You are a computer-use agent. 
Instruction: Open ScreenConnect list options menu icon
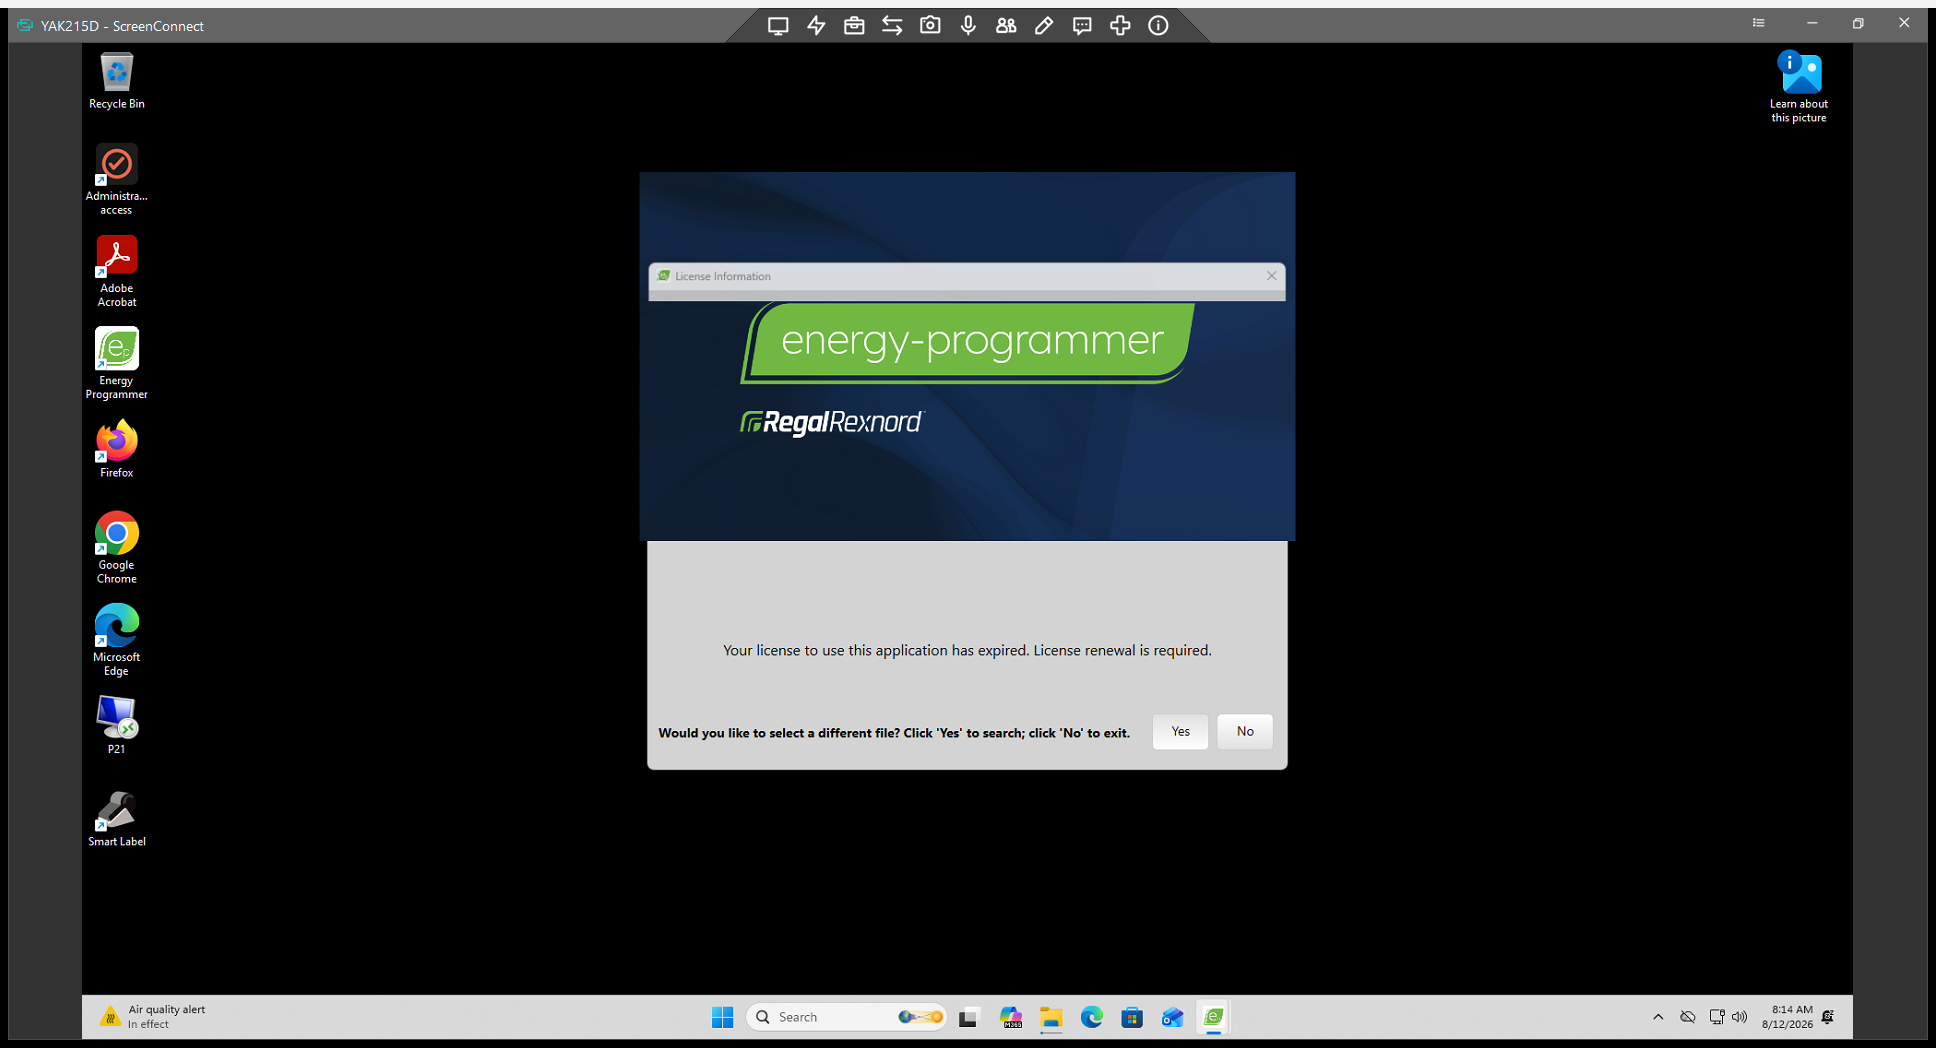1759,23
